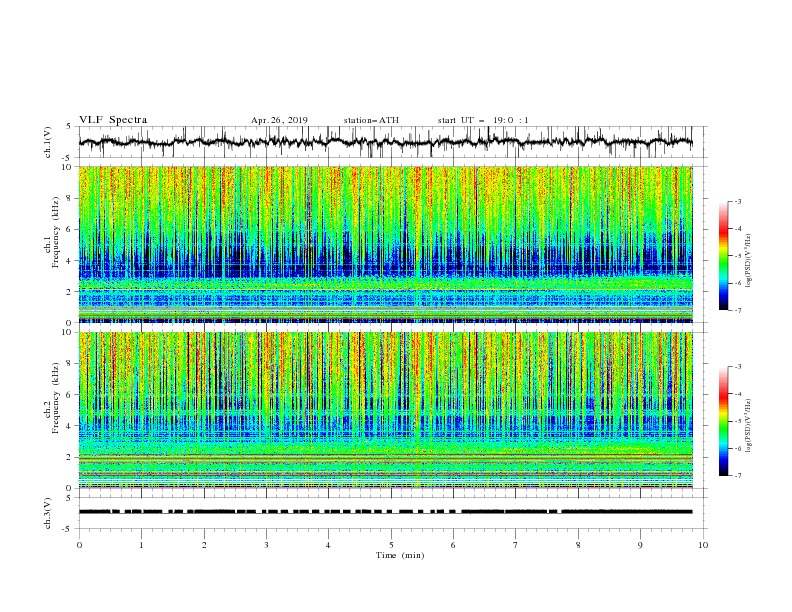792x612 pixels.
Task: Click the log(PSD) label beside upper colorbar
Action: (x=748, y=261)
